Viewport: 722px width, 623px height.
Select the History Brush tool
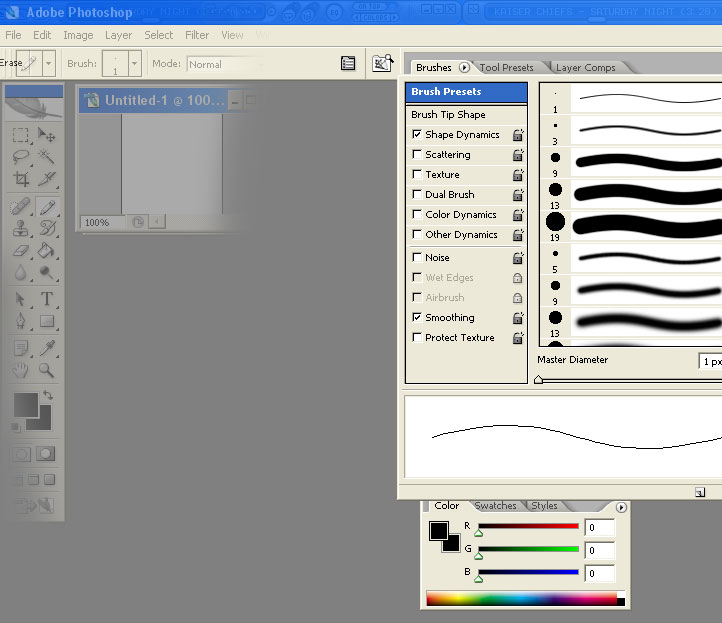pyautogui.click(x=47, y=228)
